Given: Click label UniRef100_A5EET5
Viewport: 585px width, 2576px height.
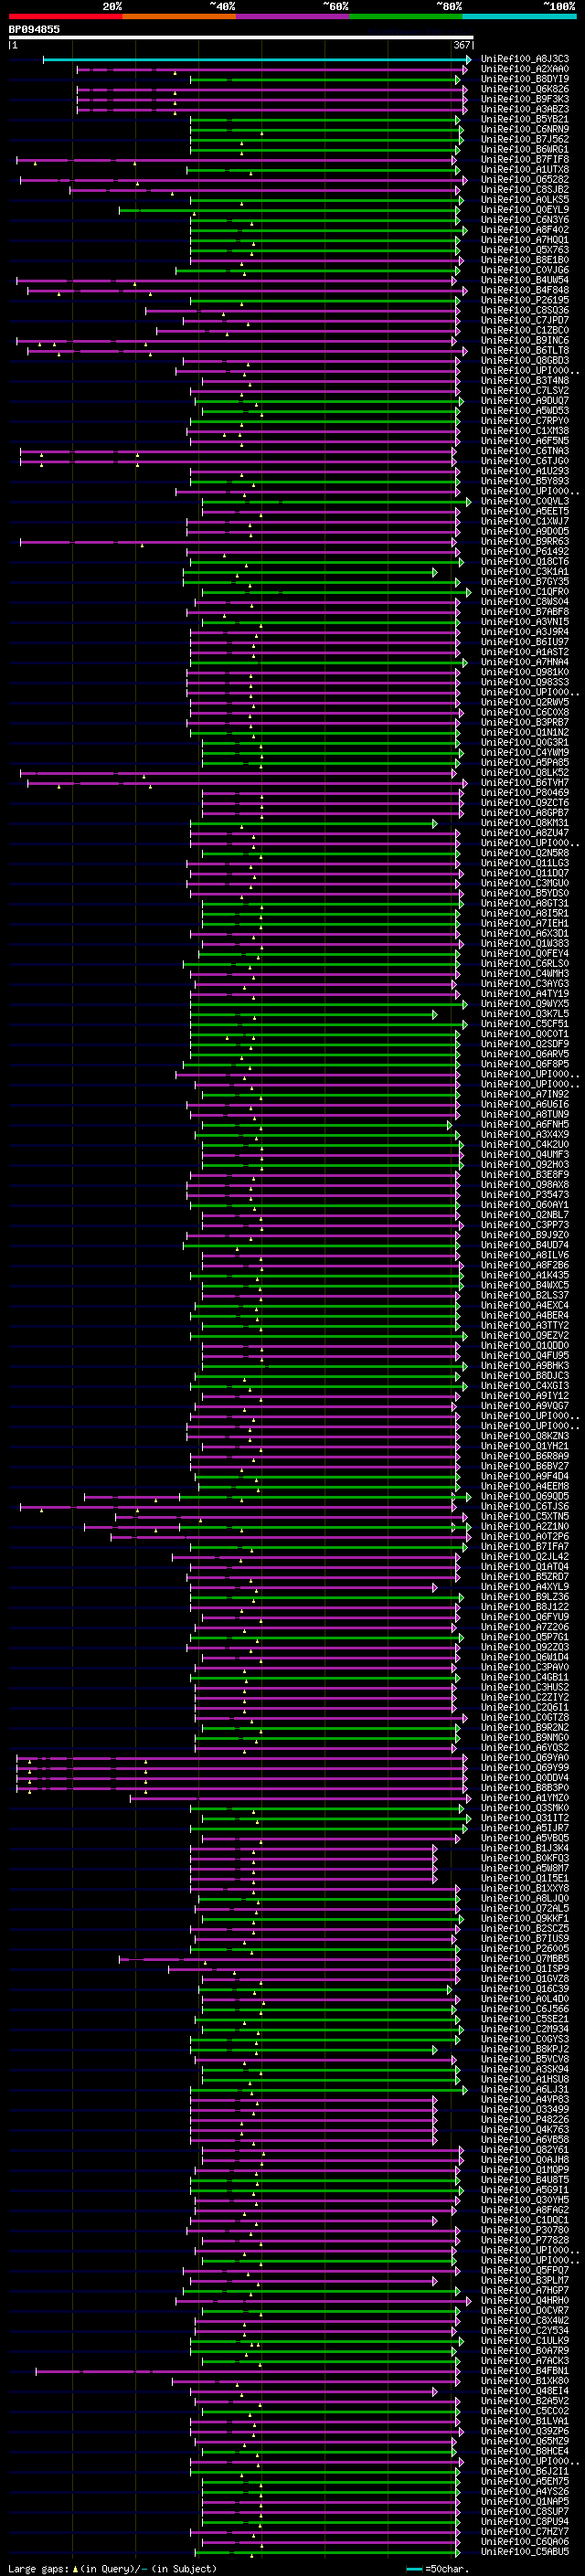Looking at the screenshot, I should [525, 512].
